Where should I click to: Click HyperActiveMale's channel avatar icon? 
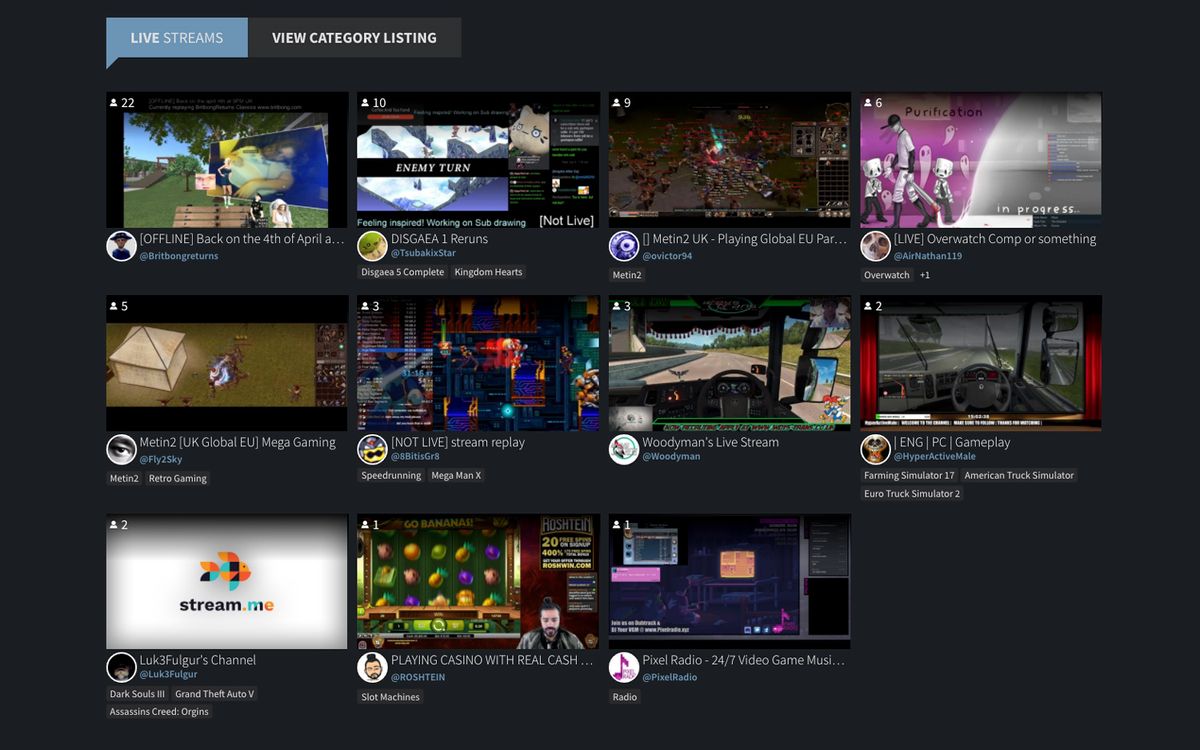coord(875,450)
